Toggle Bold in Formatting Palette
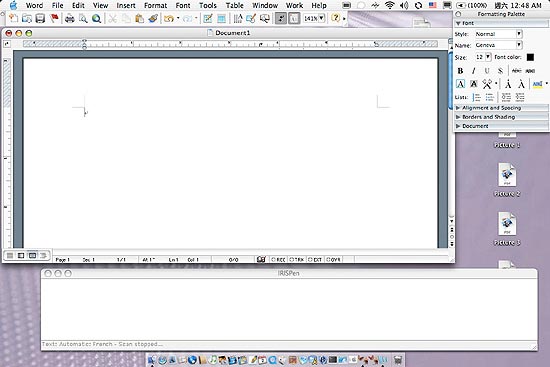550x367 pixels. point(460,71)
